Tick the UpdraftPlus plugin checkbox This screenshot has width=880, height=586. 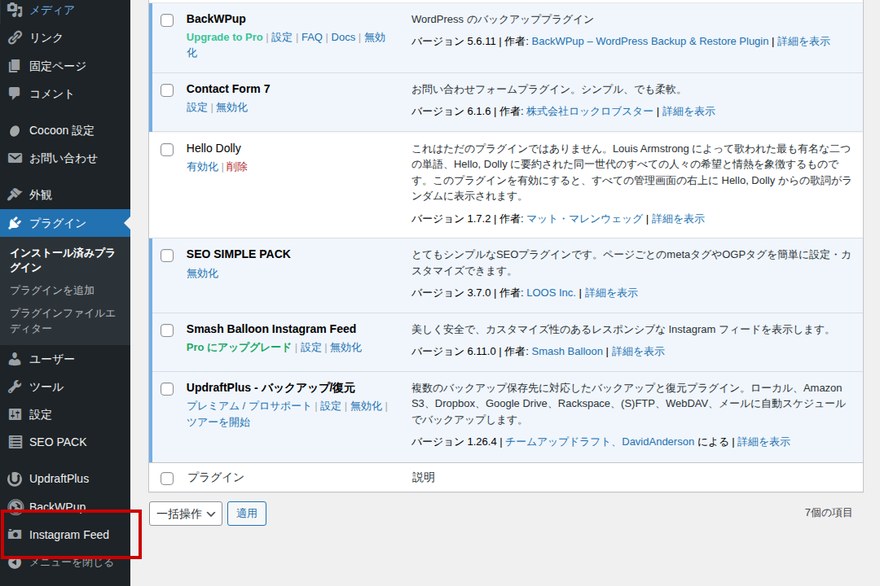coord(167,389)
